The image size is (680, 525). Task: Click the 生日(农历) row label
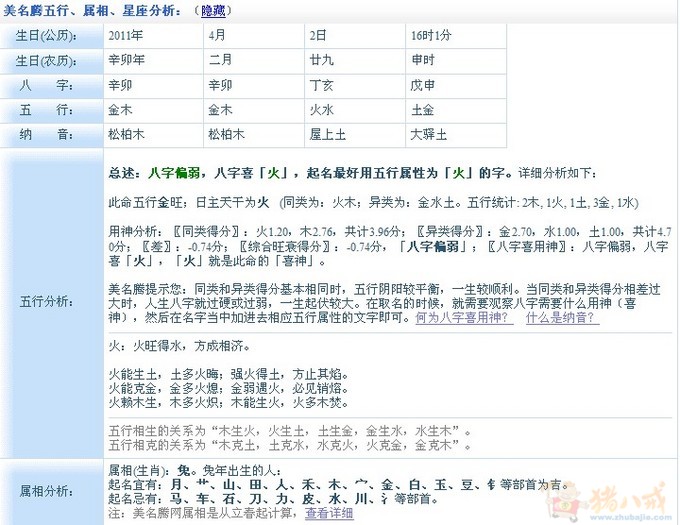[x=46, y=61]
